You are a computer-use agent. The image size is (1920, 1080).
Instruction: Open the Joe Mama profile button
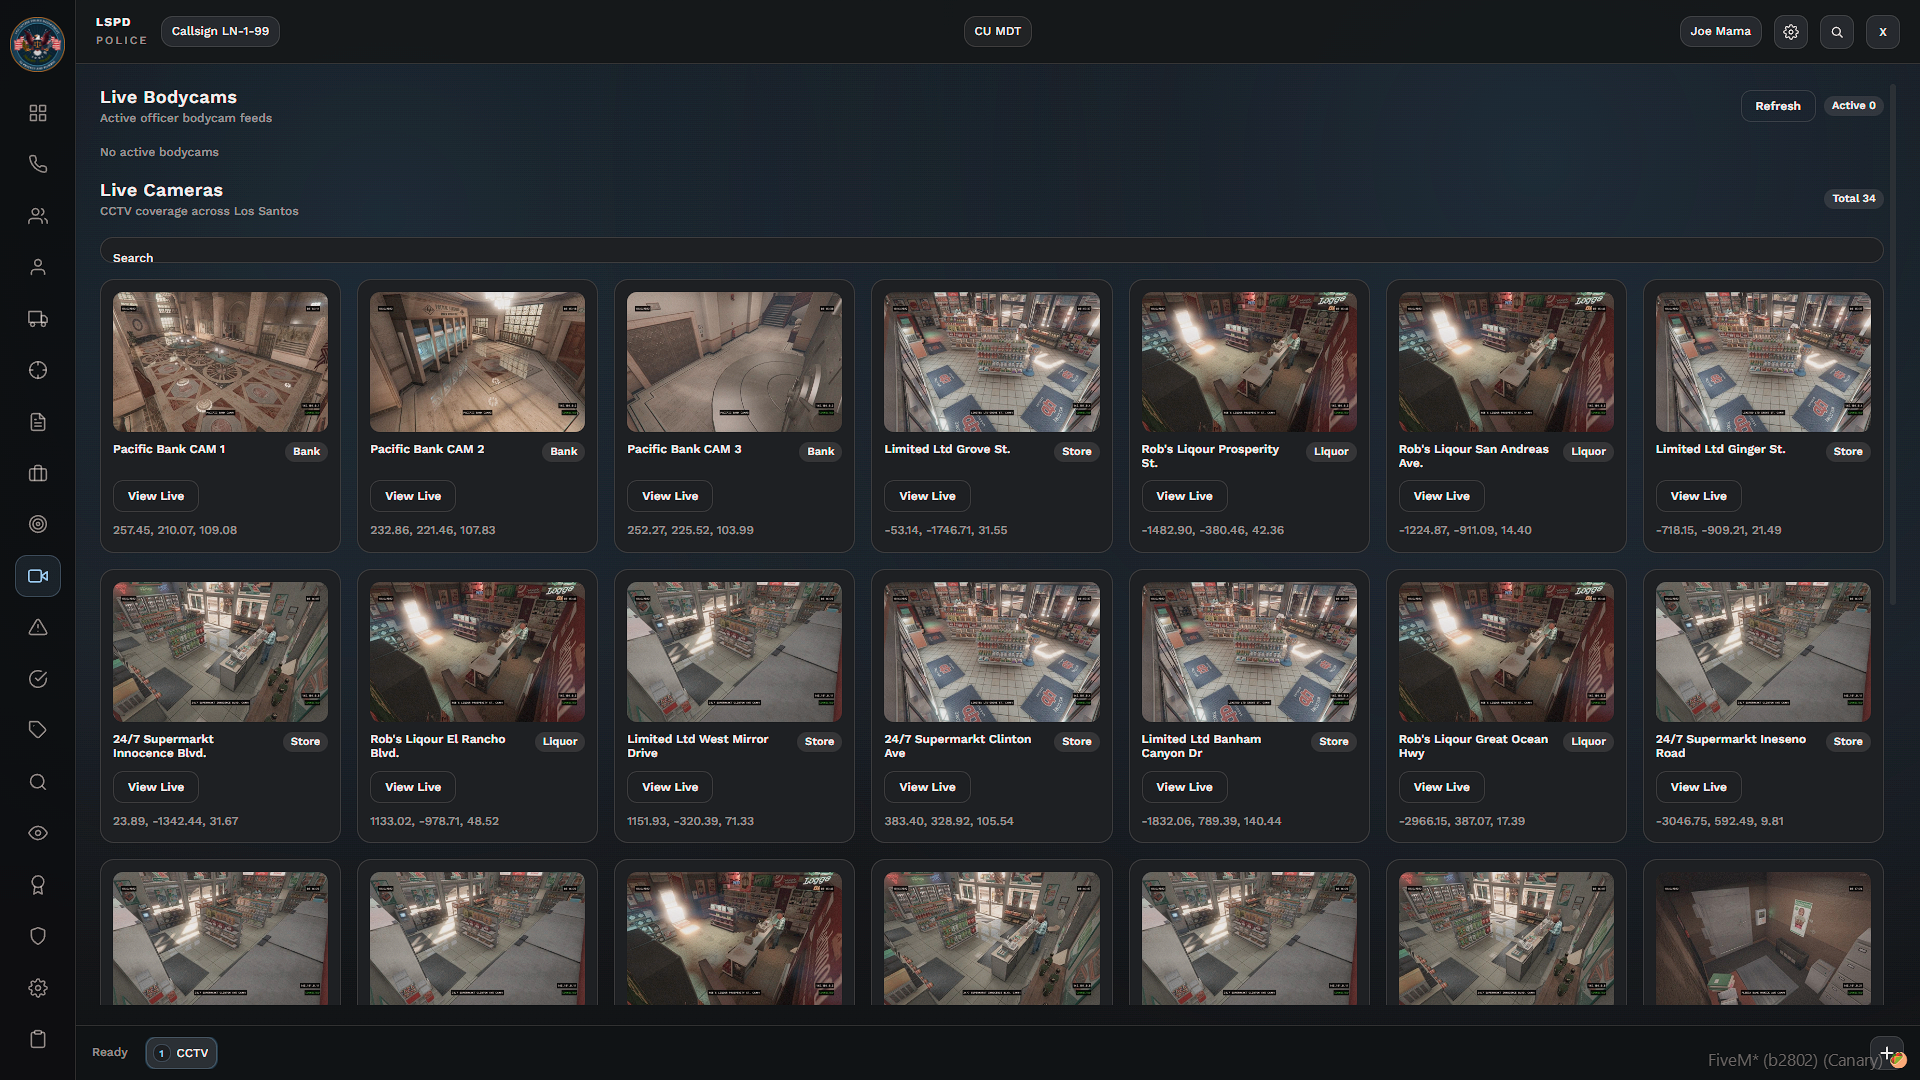(x=1720, y=31)
